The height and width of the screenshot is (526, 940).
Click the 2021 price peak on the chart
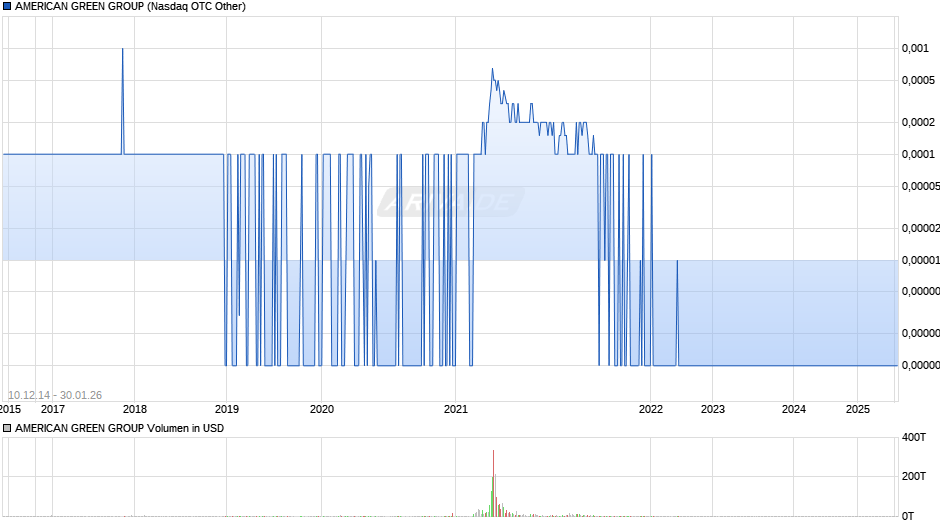(x=492, y=69)
